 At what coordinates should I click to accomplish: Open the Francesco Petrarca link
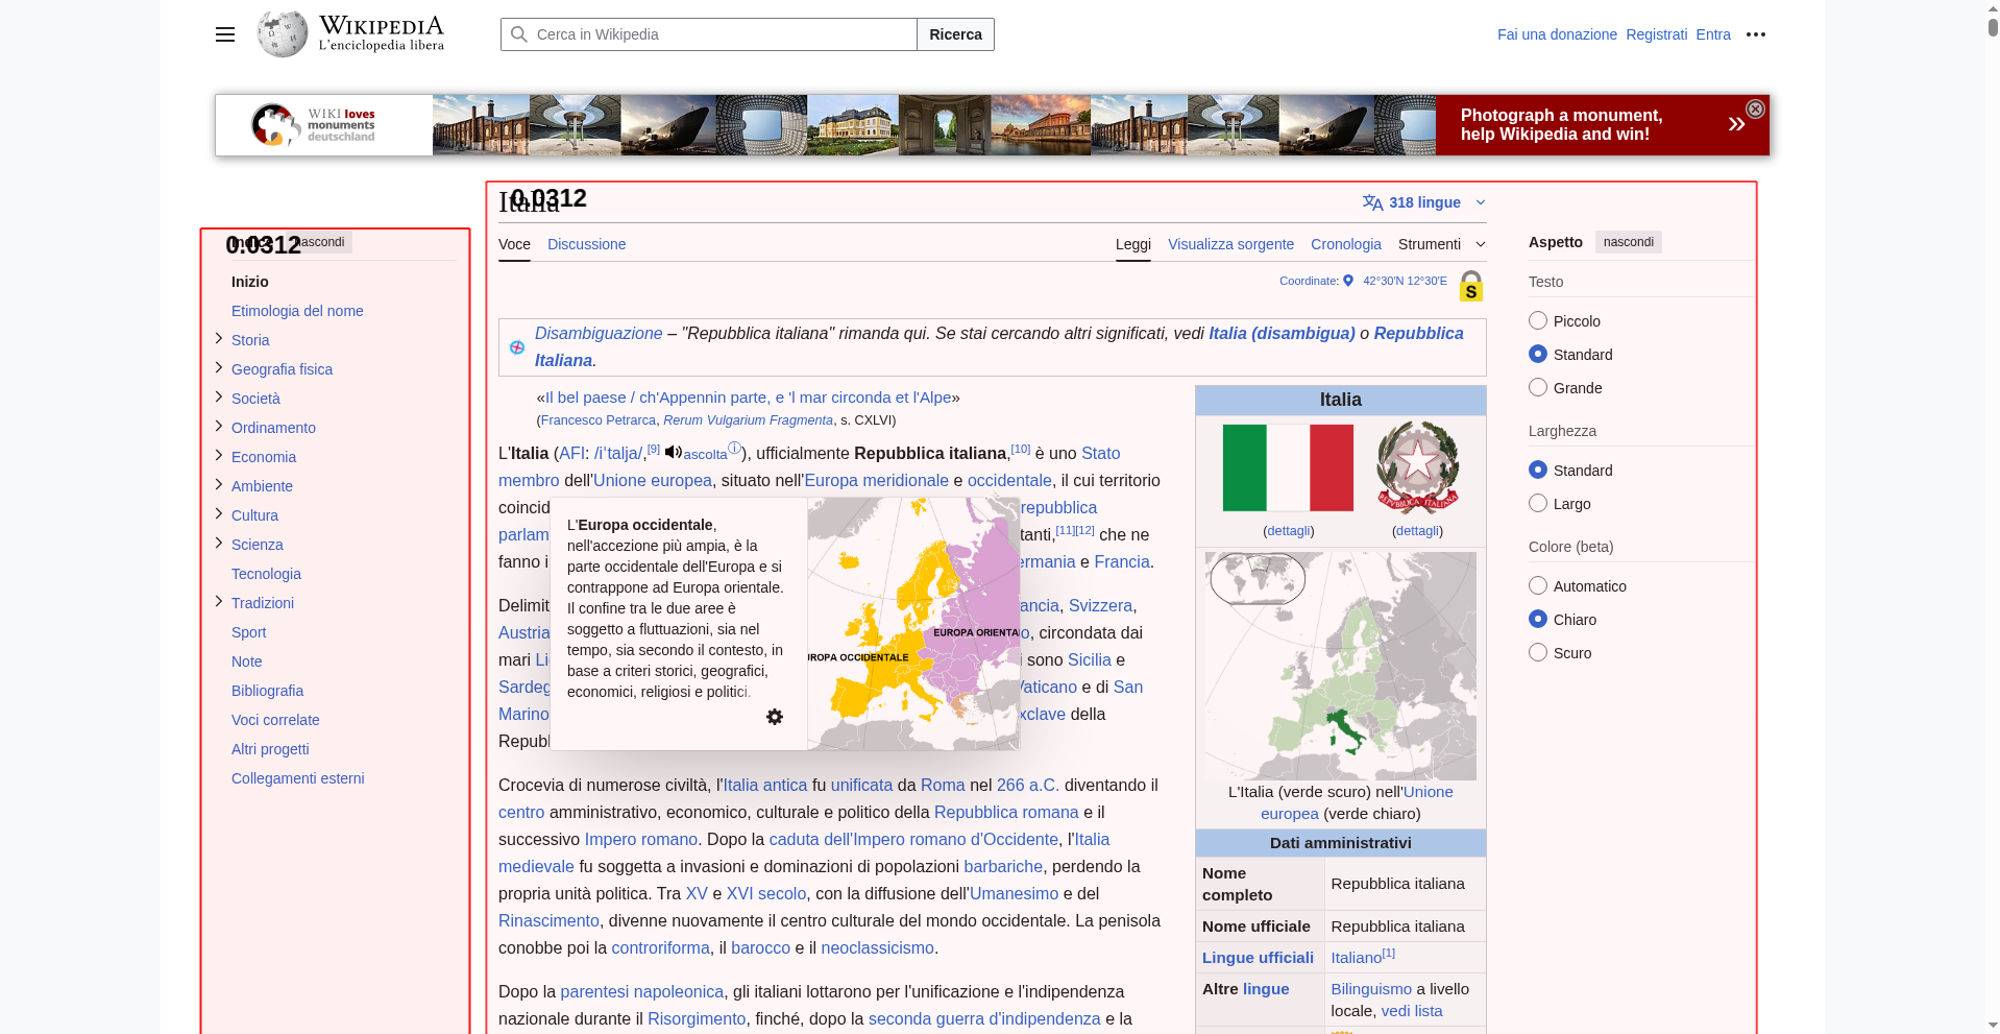pos(598,420)
